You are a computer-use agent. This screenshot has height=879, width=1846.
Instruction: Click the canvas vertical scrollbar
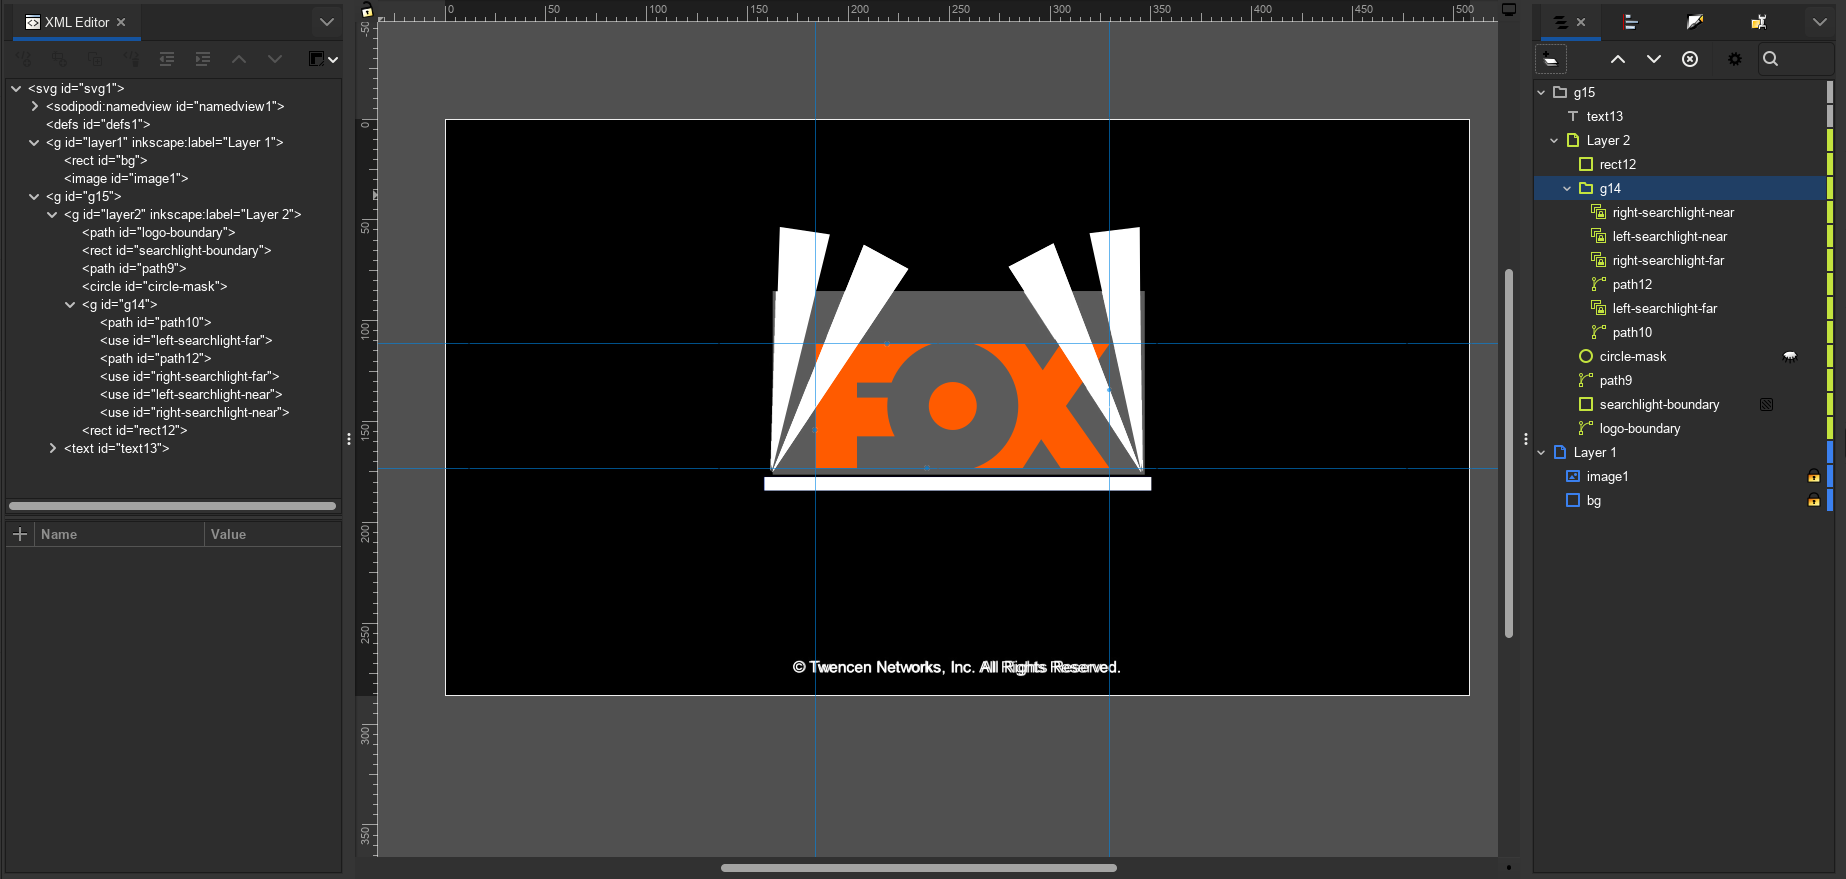1509,453
